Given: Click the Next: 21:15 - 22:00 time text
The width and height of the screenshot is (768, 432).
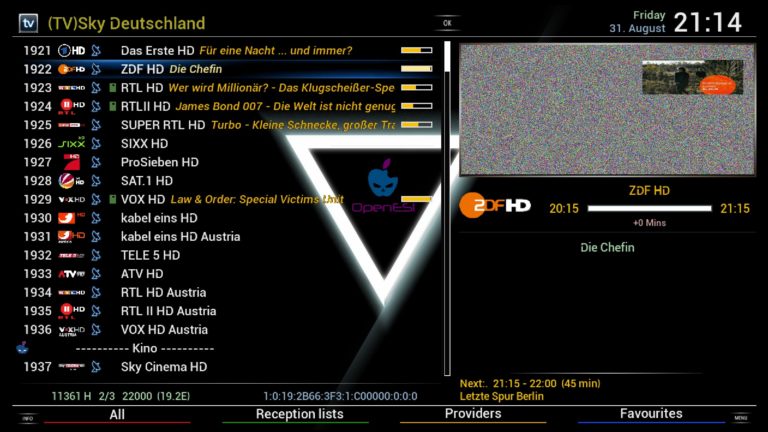Looking at the screenshot, I should (530, 384).
